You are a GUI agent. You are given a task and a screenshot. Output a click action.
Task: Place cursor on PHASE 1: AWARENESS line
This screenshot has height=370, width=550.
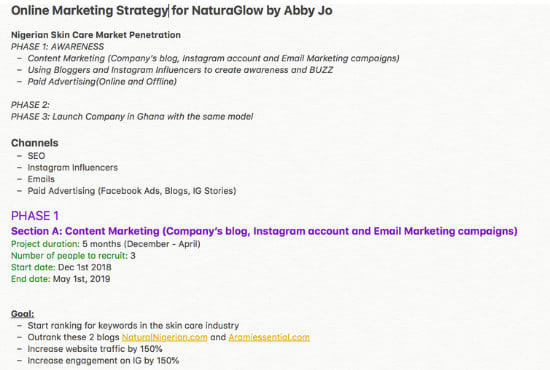point(58,46)
